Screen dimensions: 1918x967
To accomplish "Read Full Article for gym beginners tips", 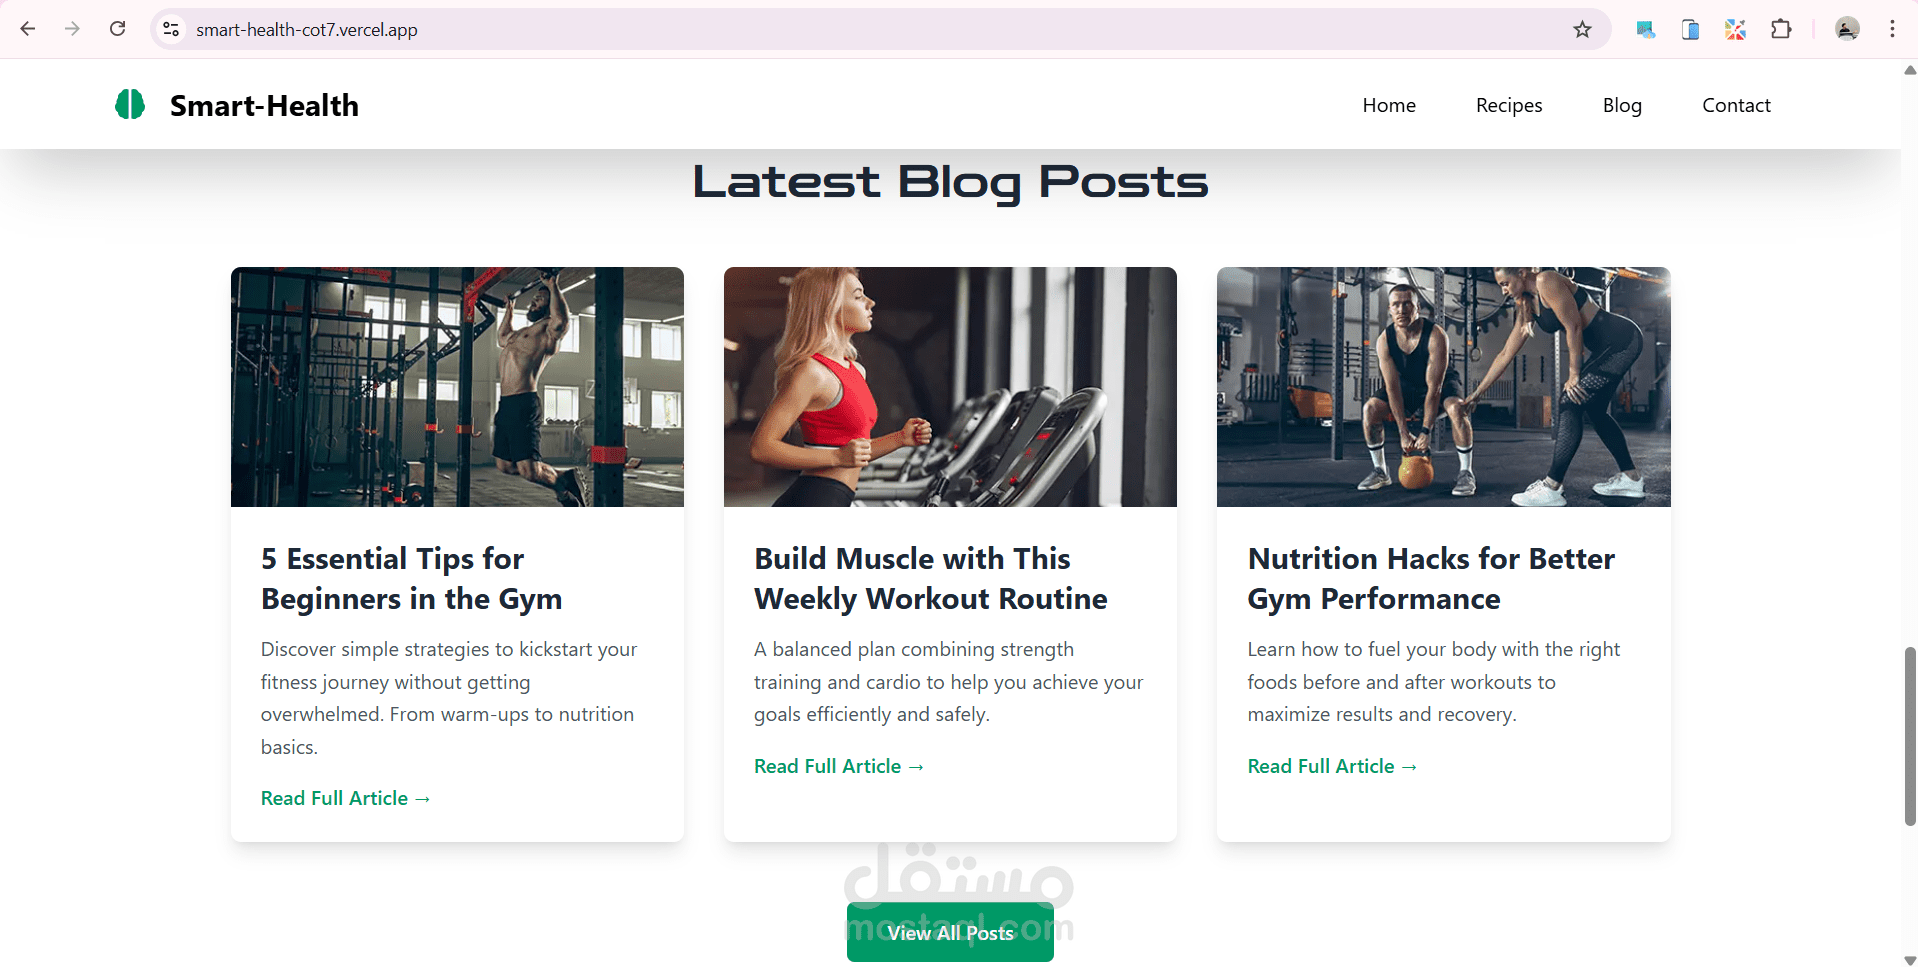I will 345,798.
